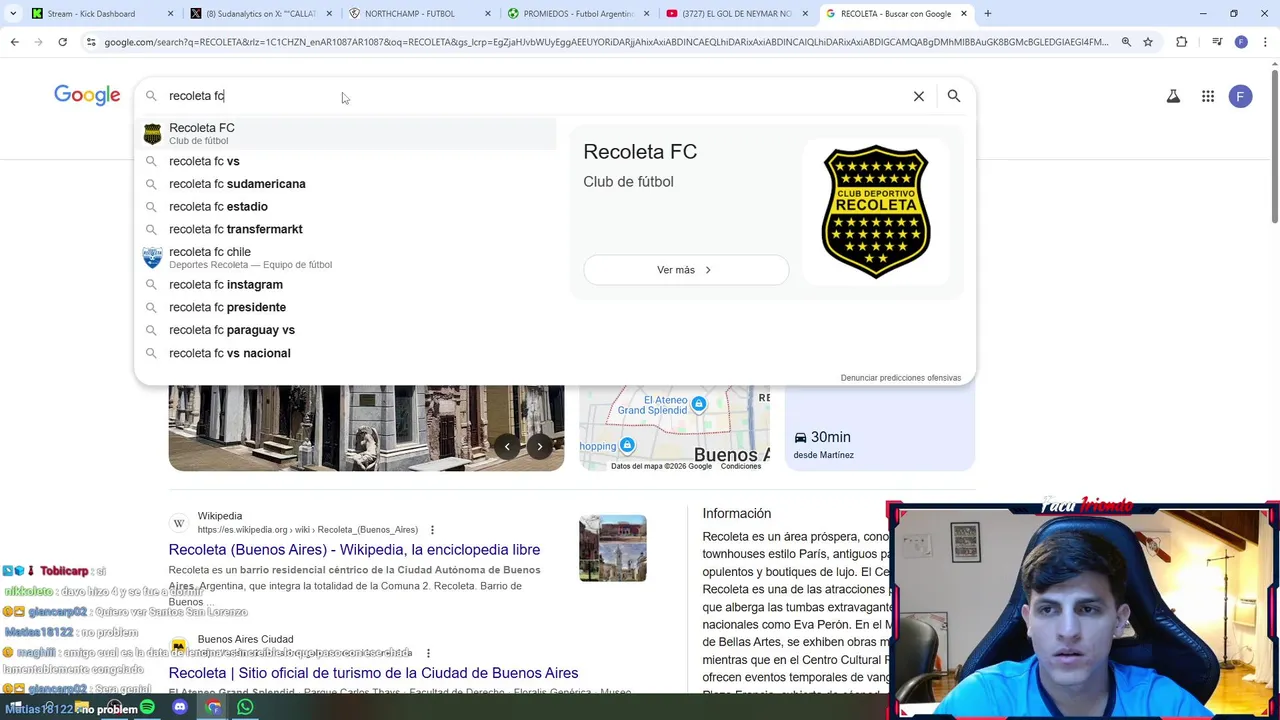Screen dimensions: 1280x720
Task: Open the Buenos Aires map preview
Action: (x=675, y=427)
